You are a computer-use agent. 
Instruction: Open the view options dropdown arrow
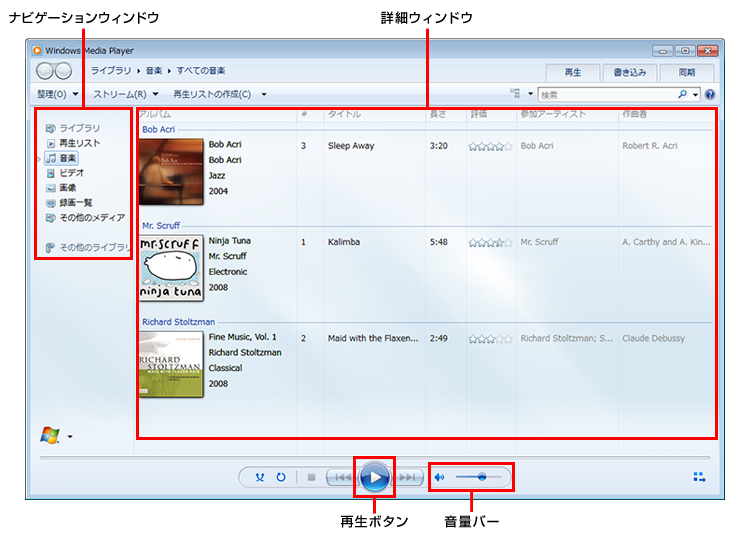530,94
